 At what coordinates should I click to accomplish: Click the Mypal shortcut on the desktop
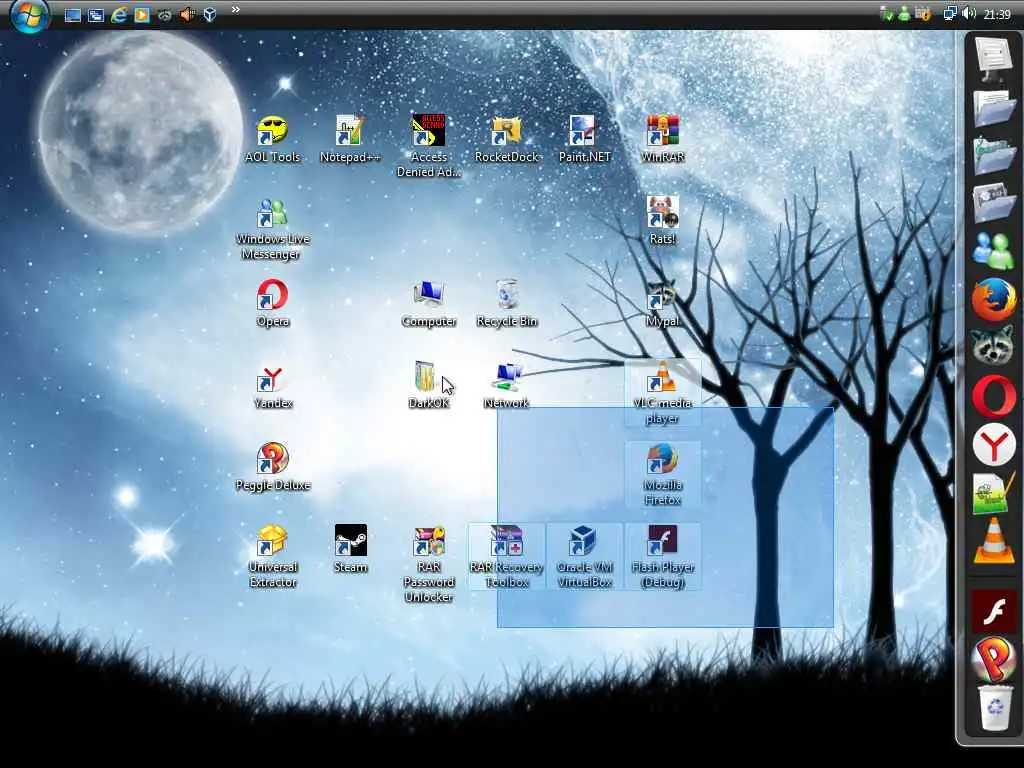click(662, 303)
